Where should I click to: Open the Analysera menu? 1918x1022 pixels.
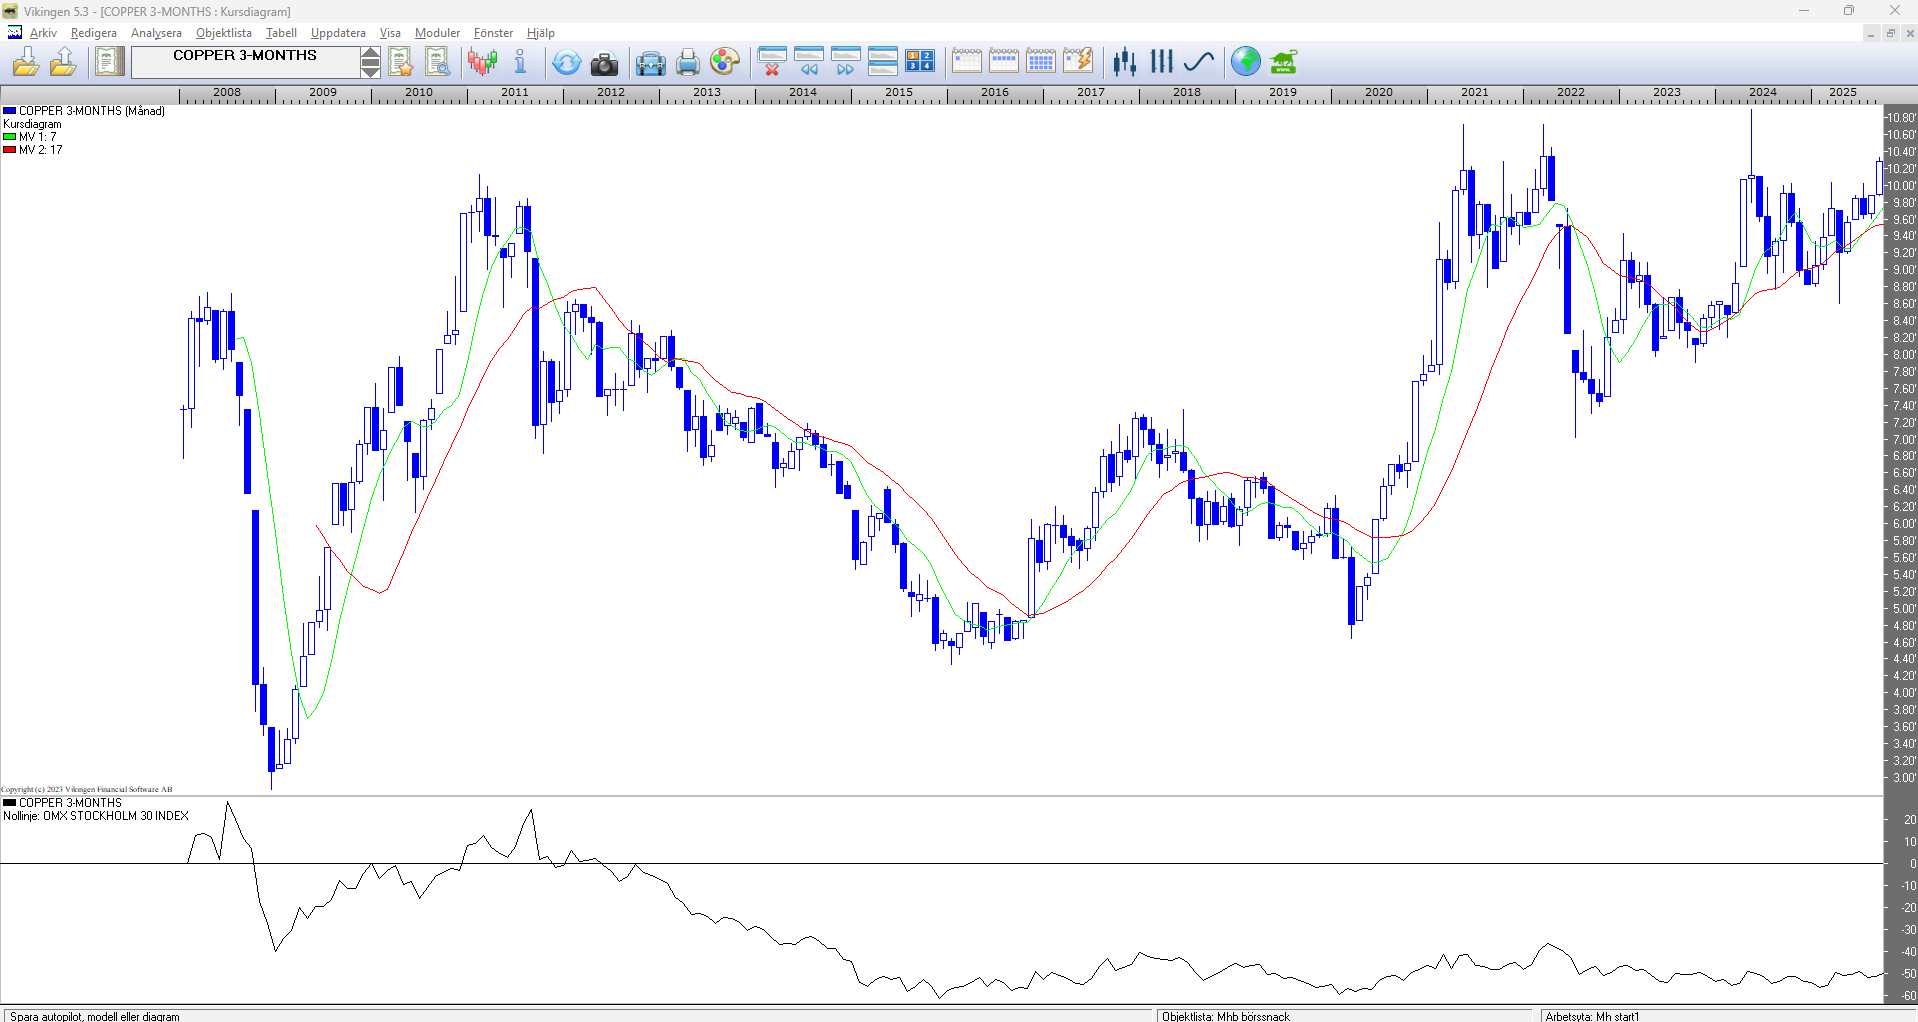coord(156,33)
